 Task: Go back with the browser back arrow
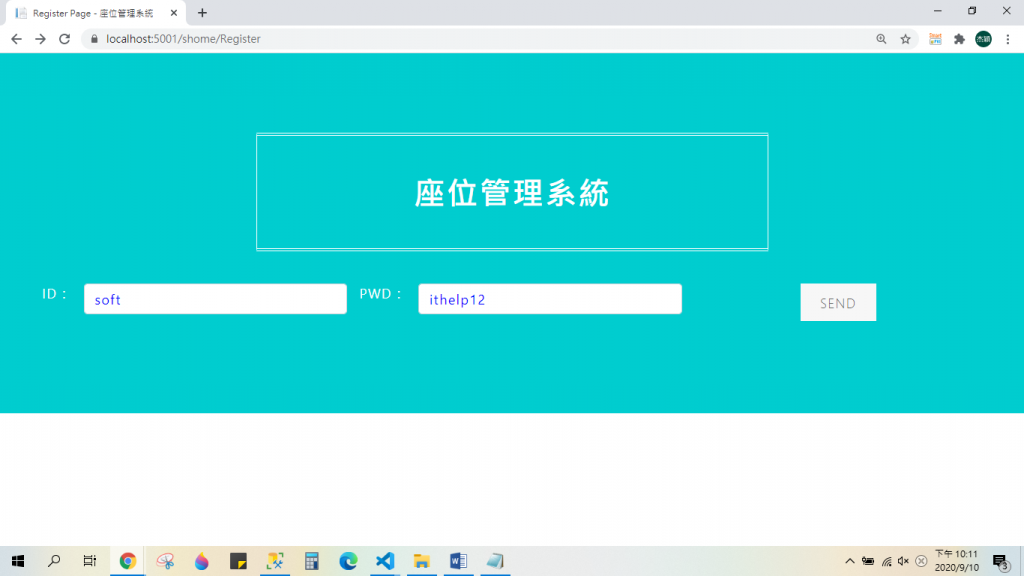pos(16,39)
